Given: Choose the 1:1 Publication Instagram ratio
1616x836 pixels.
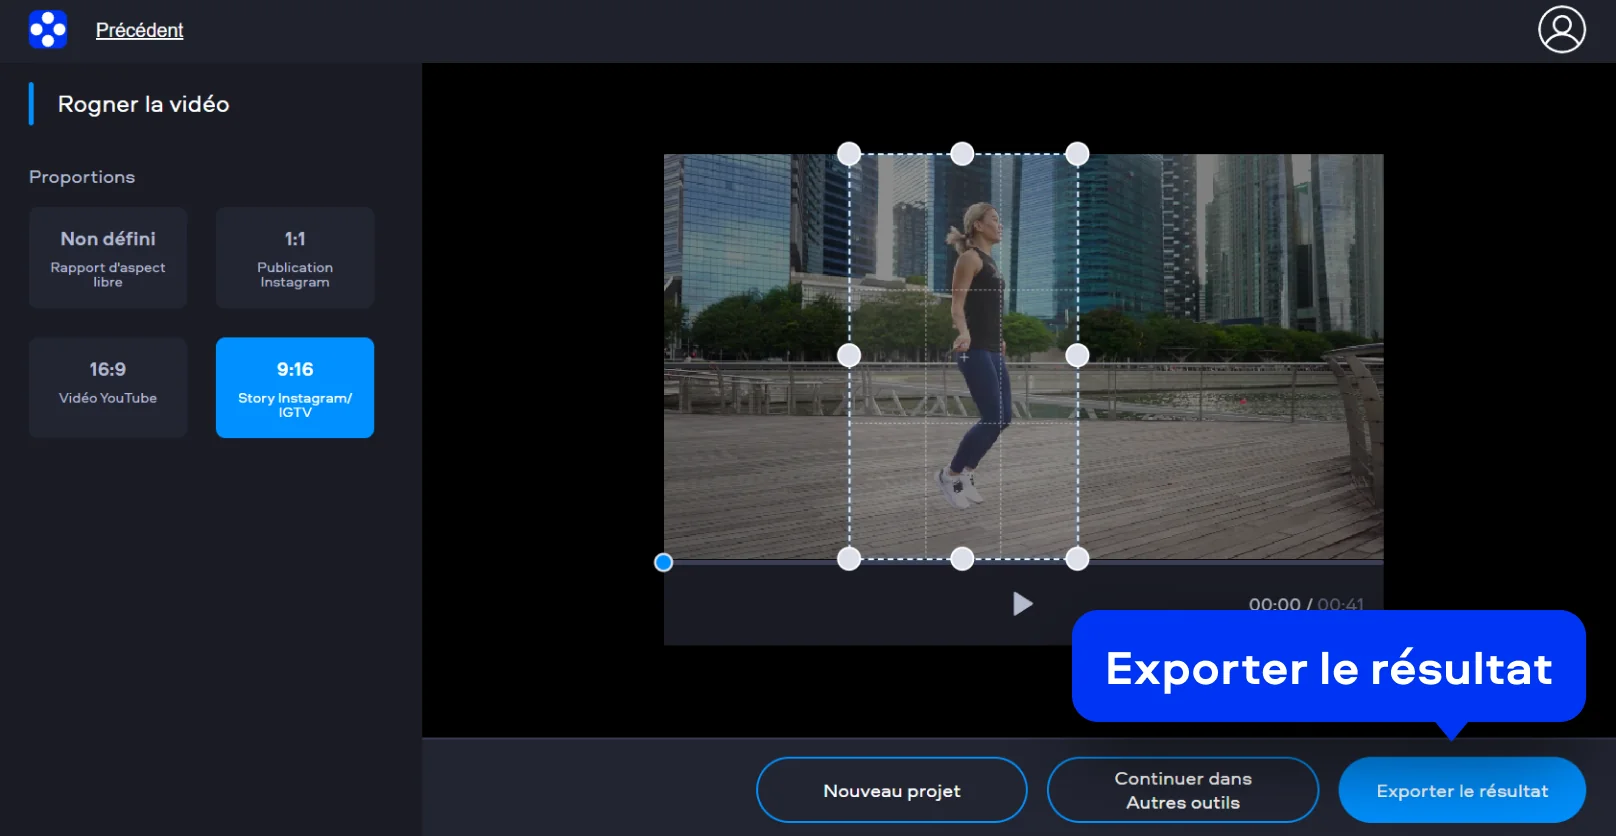Looking at the screenshot, I should (x=295, y=258).
